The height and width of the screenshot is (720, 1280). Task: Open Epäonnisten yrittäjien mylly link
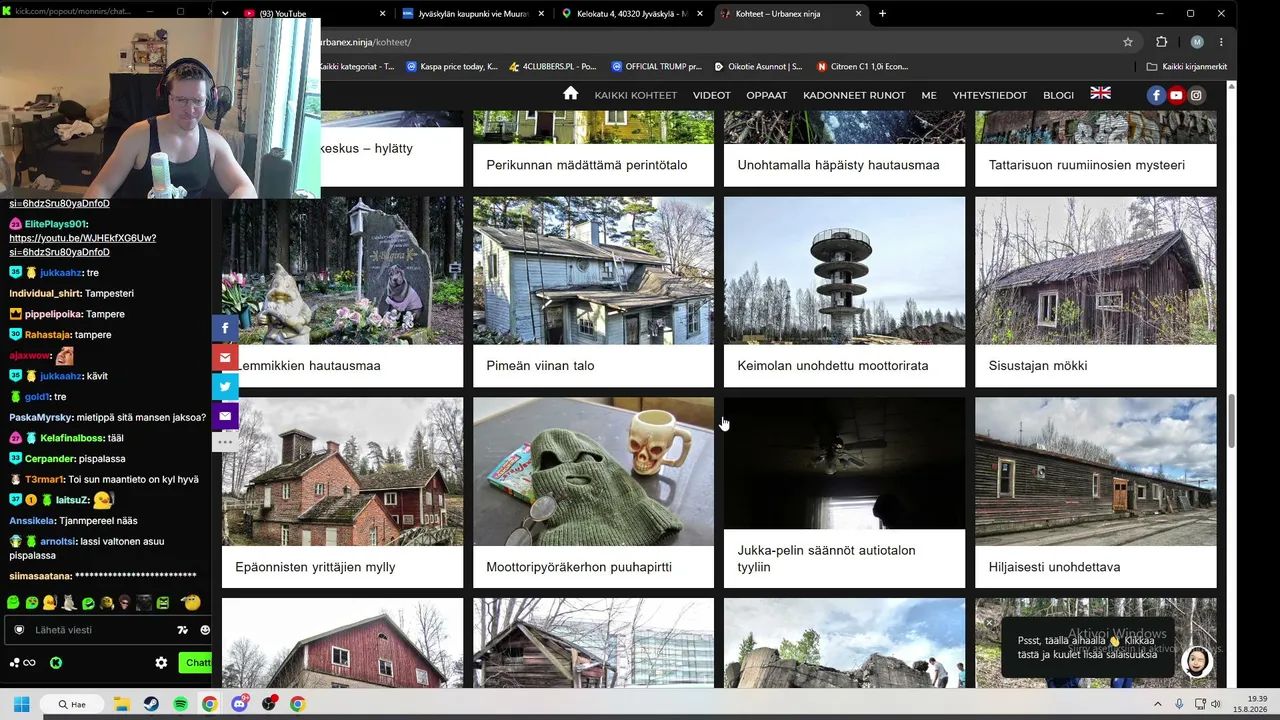[315, 567]
